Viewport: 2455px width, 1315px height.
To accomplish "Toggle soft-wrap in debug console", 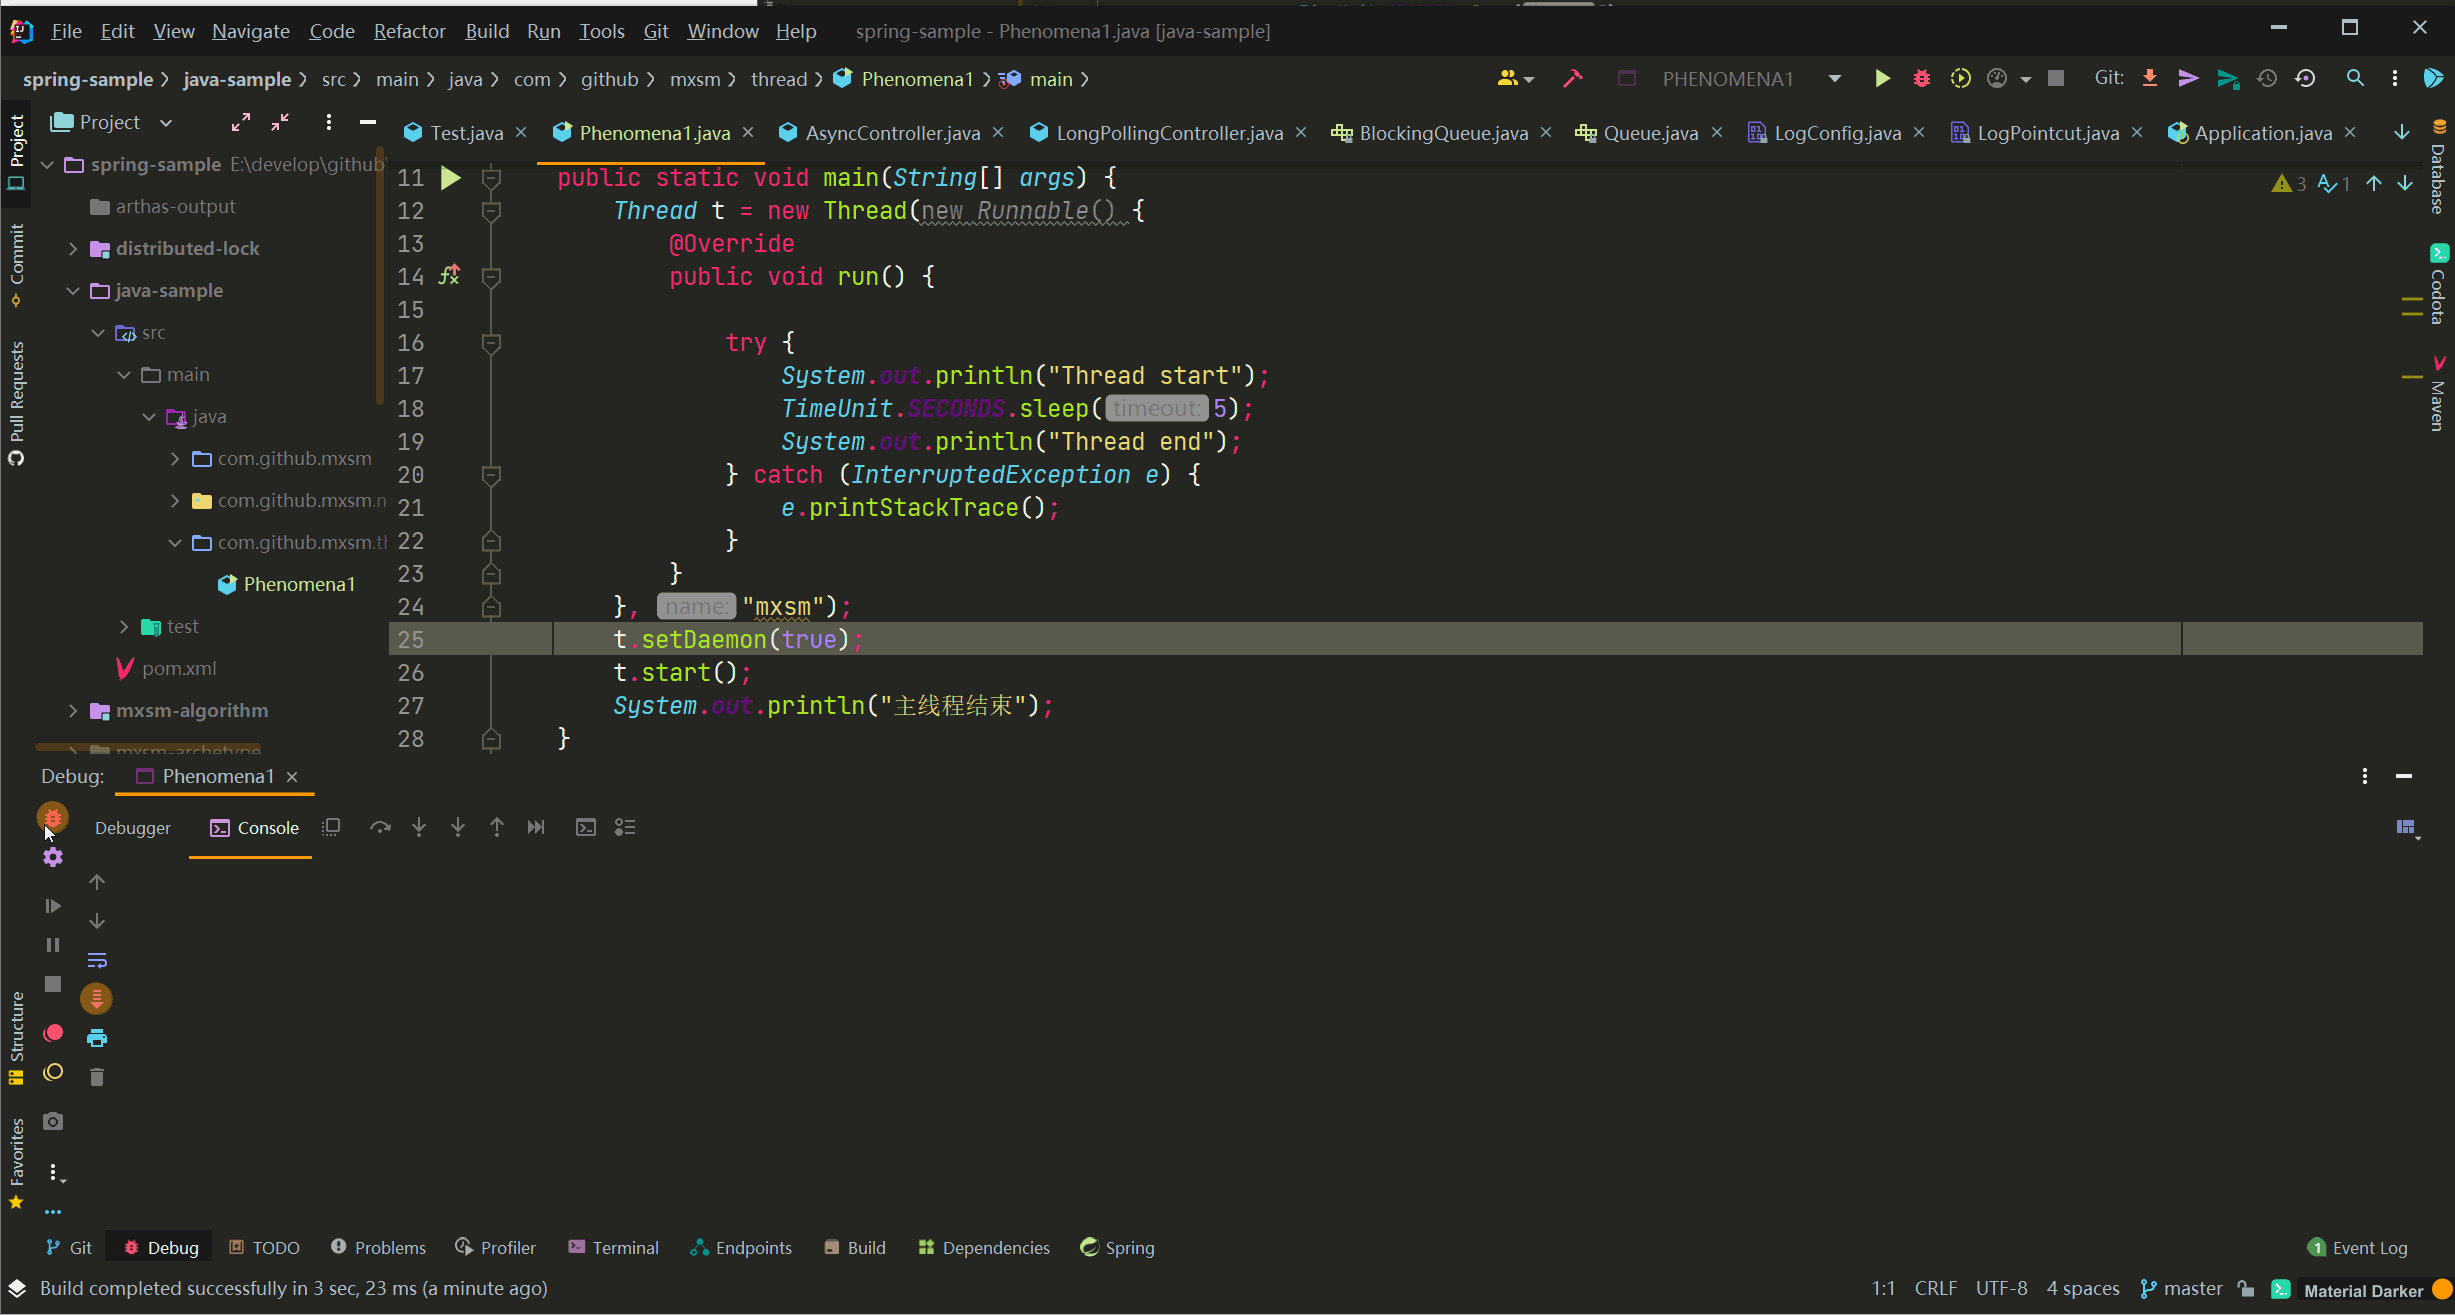I will click(97, 960).
